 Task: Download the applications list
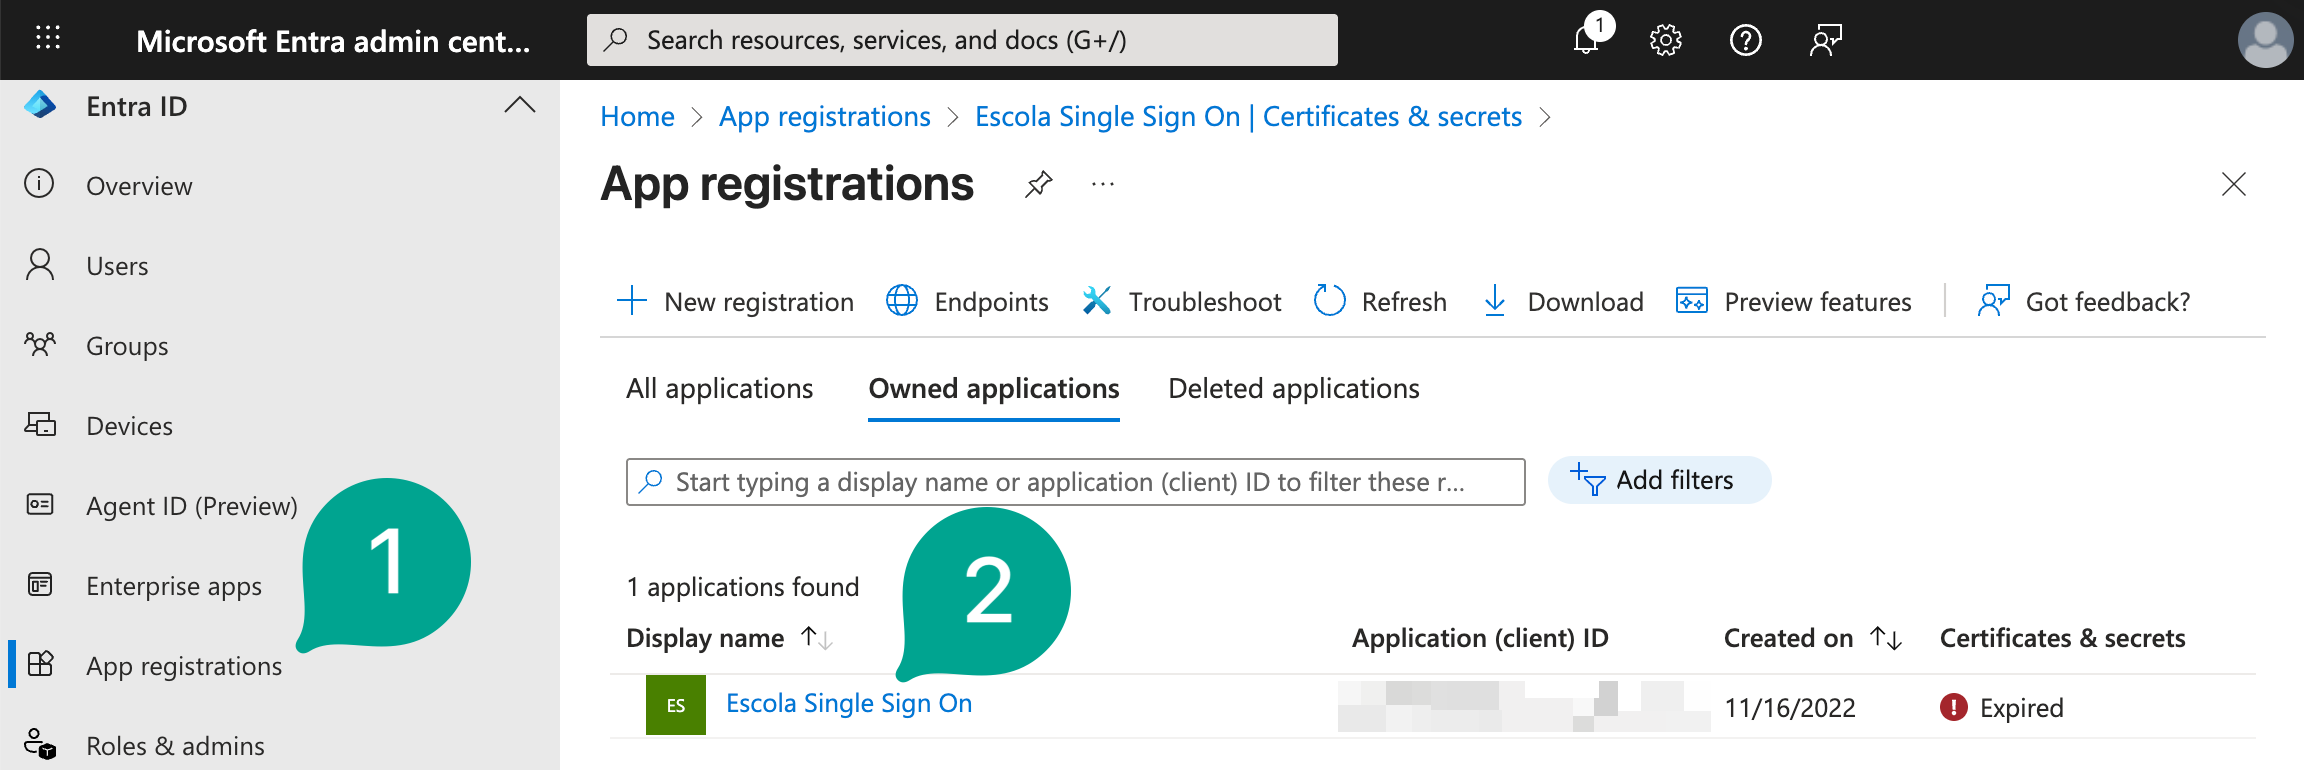pyautogui.click(x=1562, y=301)
